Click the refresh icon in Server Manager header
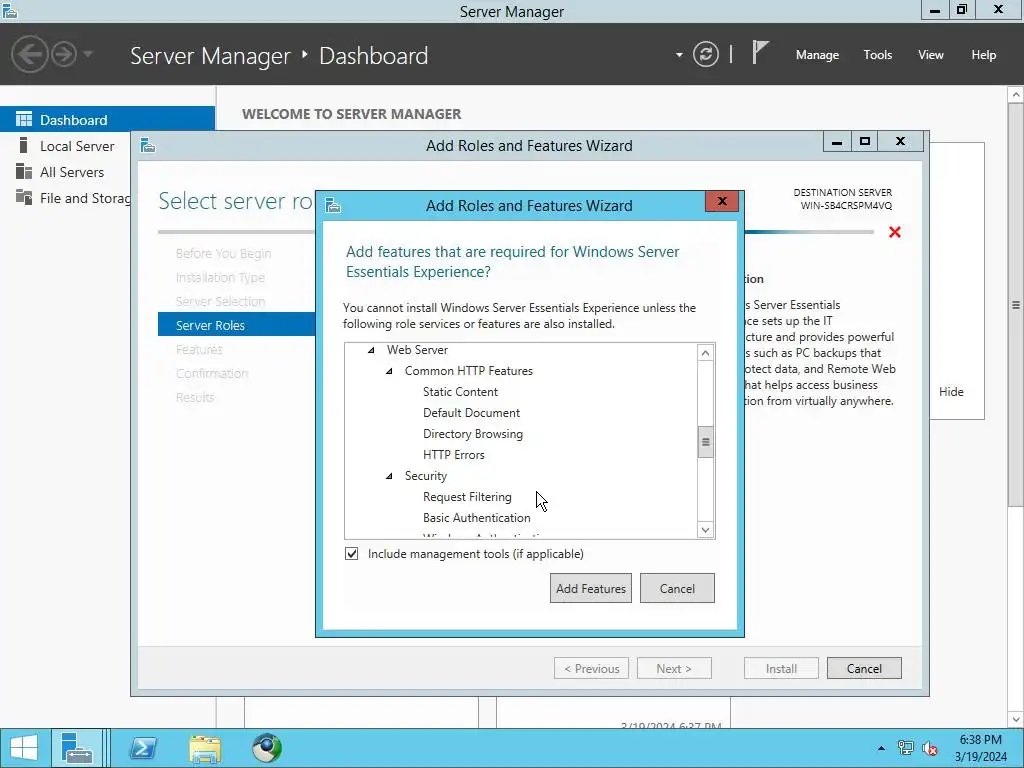The image size is (1024, 768). pos(705,54)
